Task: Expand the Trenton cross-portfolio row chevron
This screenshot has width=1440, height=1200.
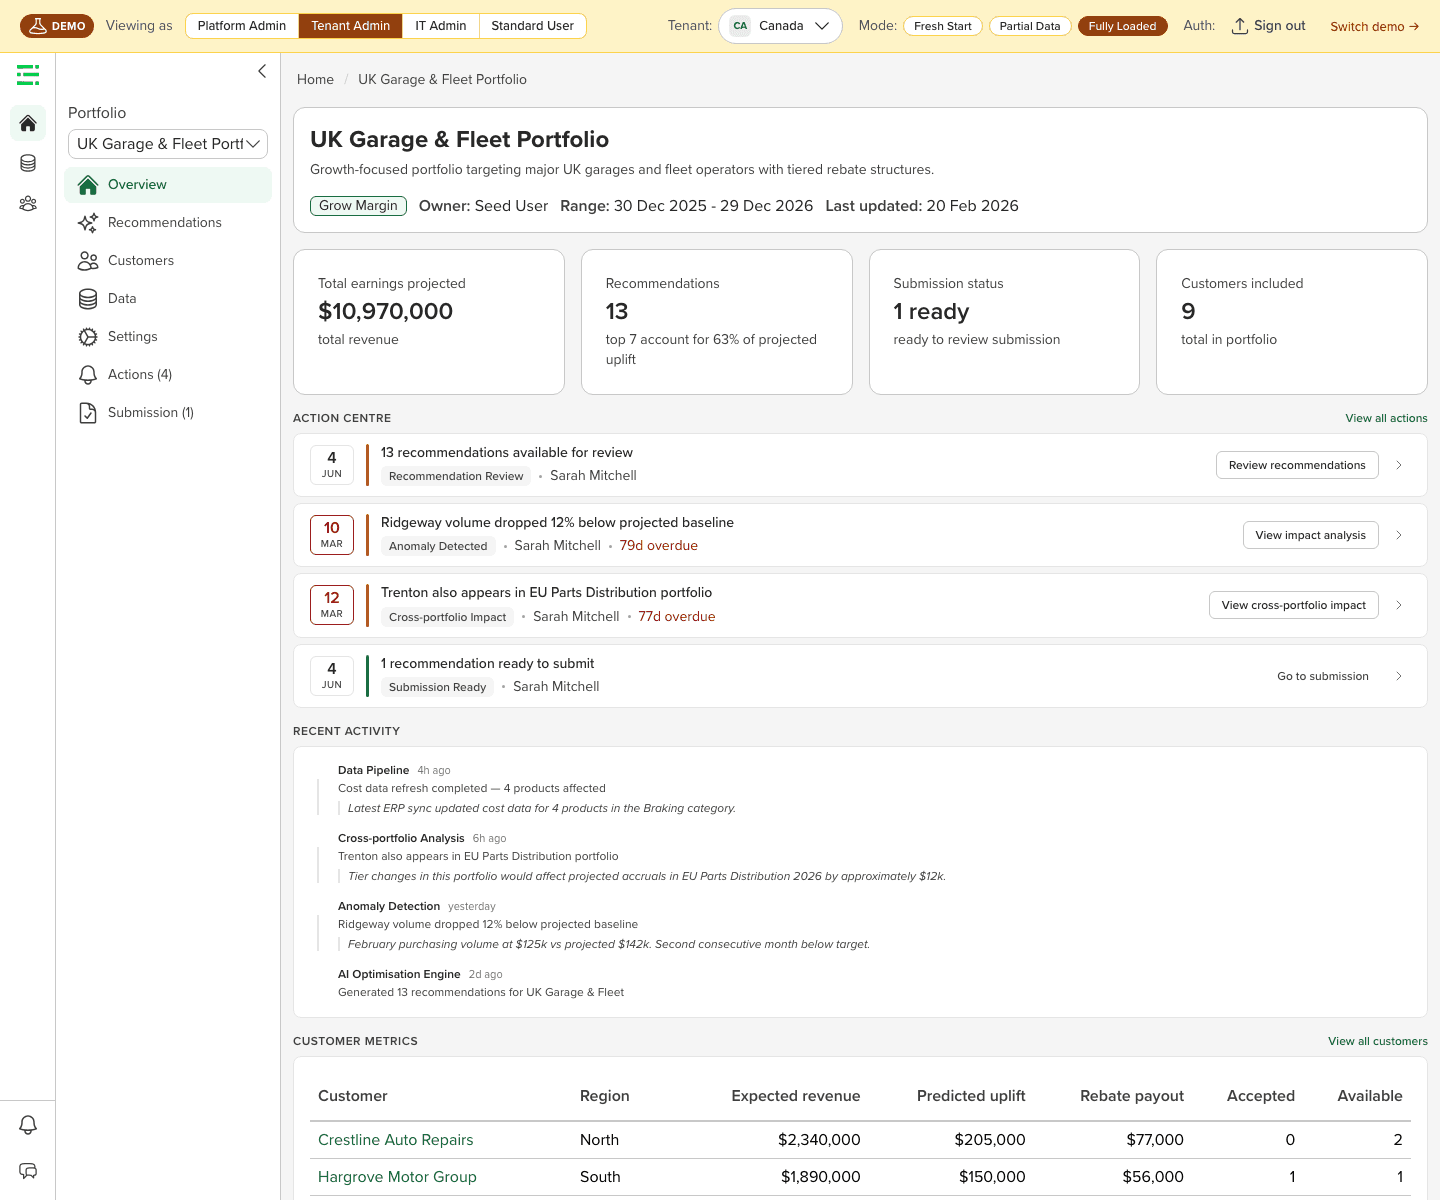Action: pos(1399,605)
